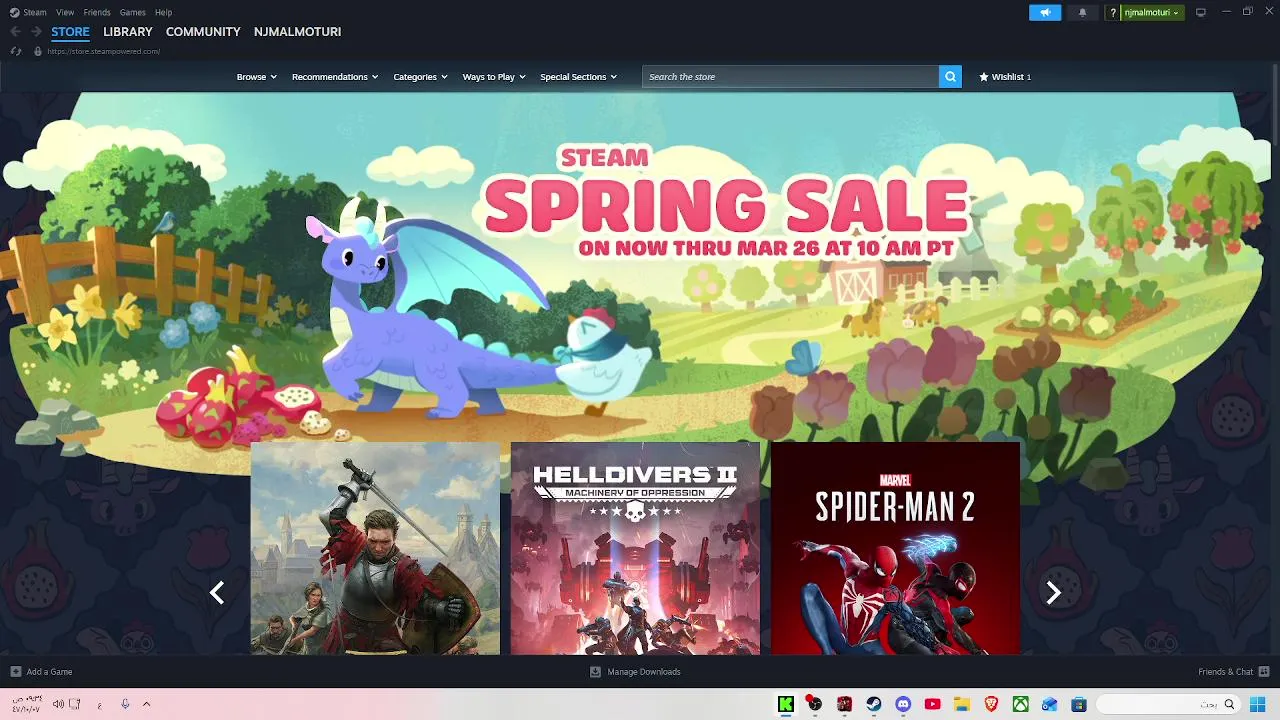
Task: Click the carousel next arrow
Action: click(1053, 593)
